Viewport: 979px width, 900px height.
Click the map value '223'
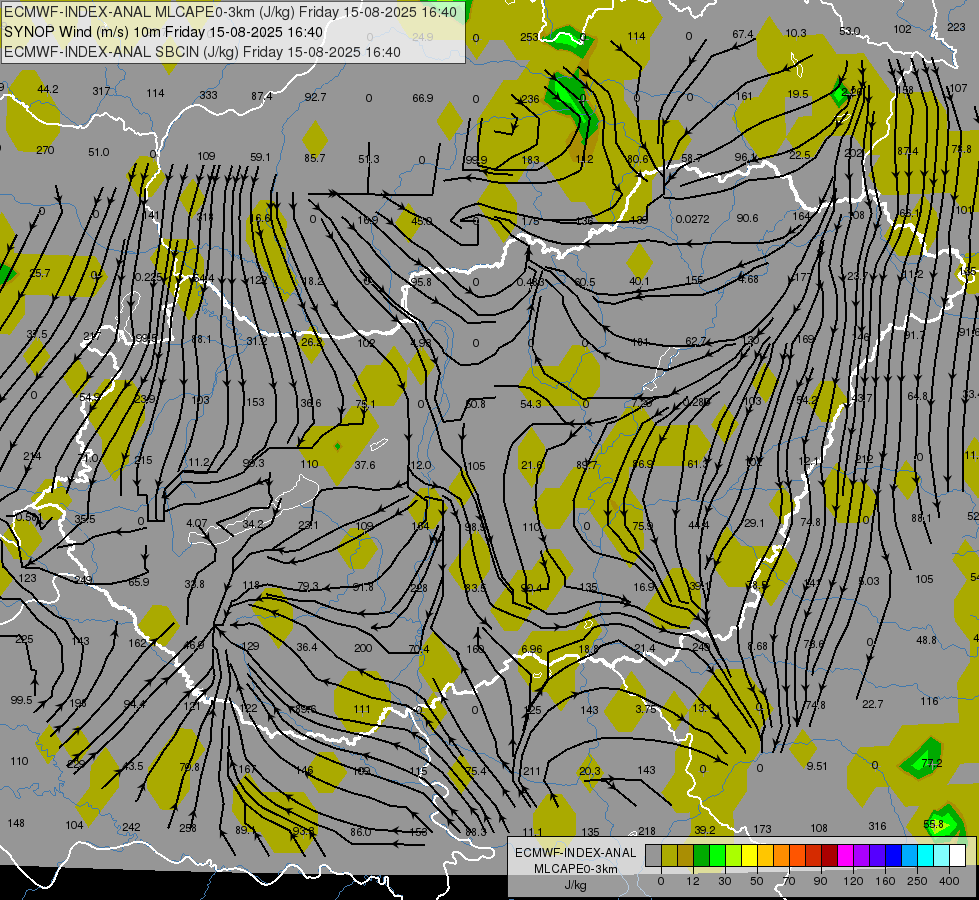coord(956,27)
